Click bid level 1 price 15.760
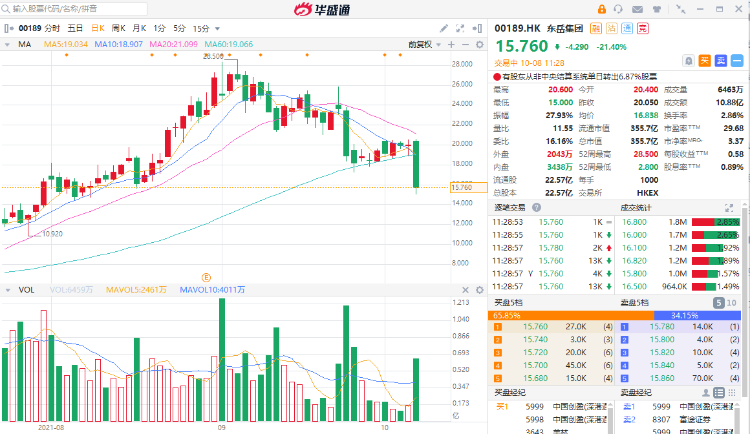 [535, 326]
